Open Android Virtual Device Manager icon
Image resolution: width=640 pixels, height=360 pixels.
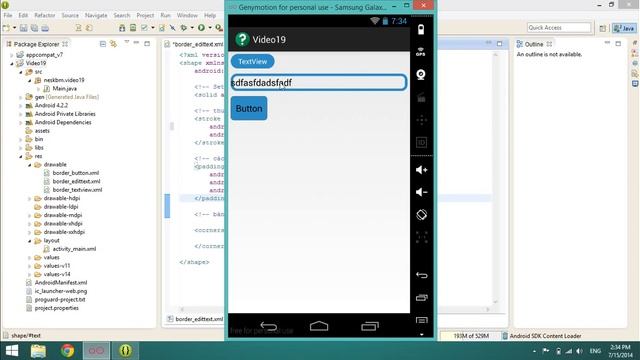tap(133, 28)
